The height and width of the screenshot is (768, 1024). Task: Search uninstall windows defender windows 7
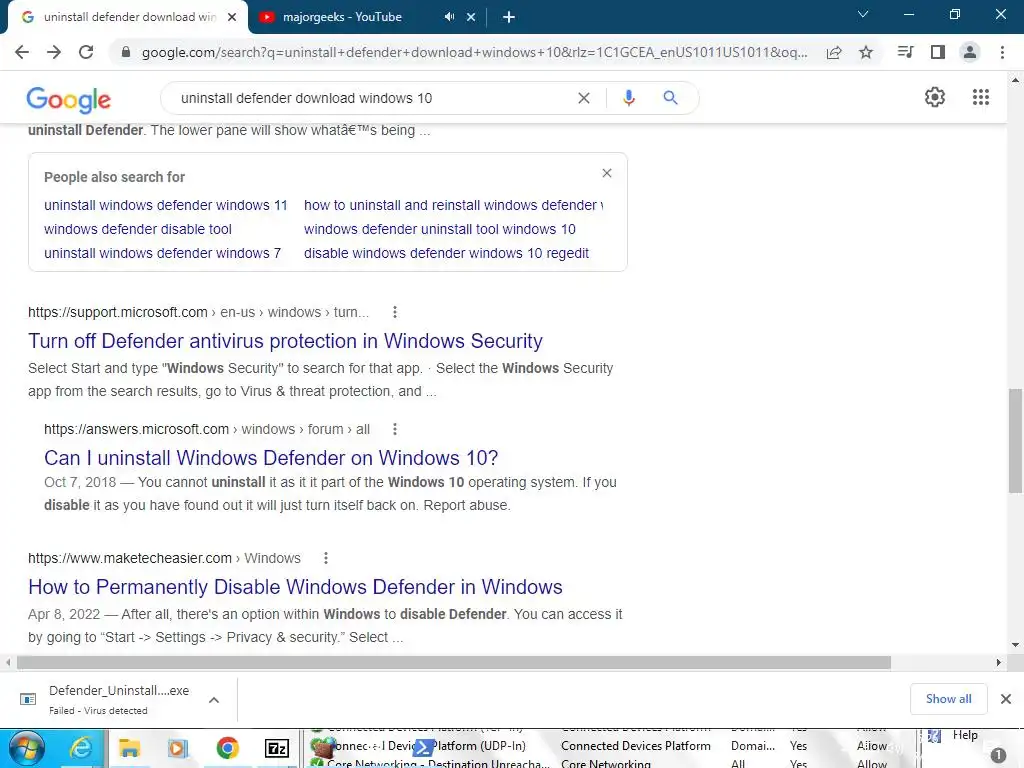point(162,253)
